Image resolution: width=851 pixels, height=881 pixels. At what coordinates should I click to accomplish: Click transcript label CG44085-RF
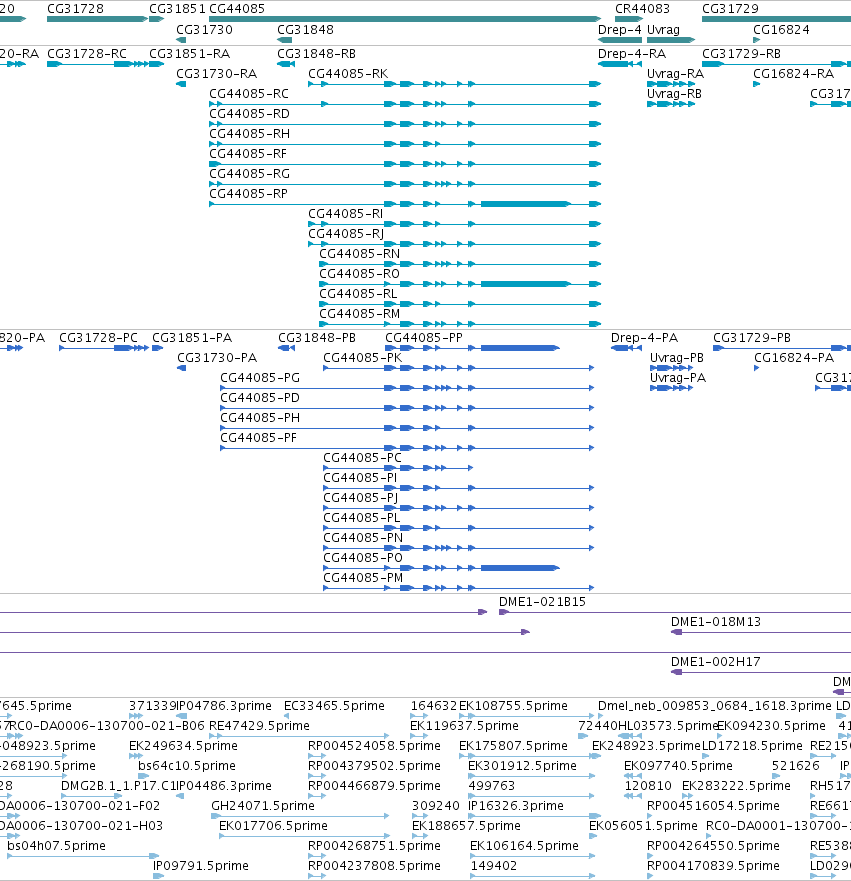(x=248, y=155)
